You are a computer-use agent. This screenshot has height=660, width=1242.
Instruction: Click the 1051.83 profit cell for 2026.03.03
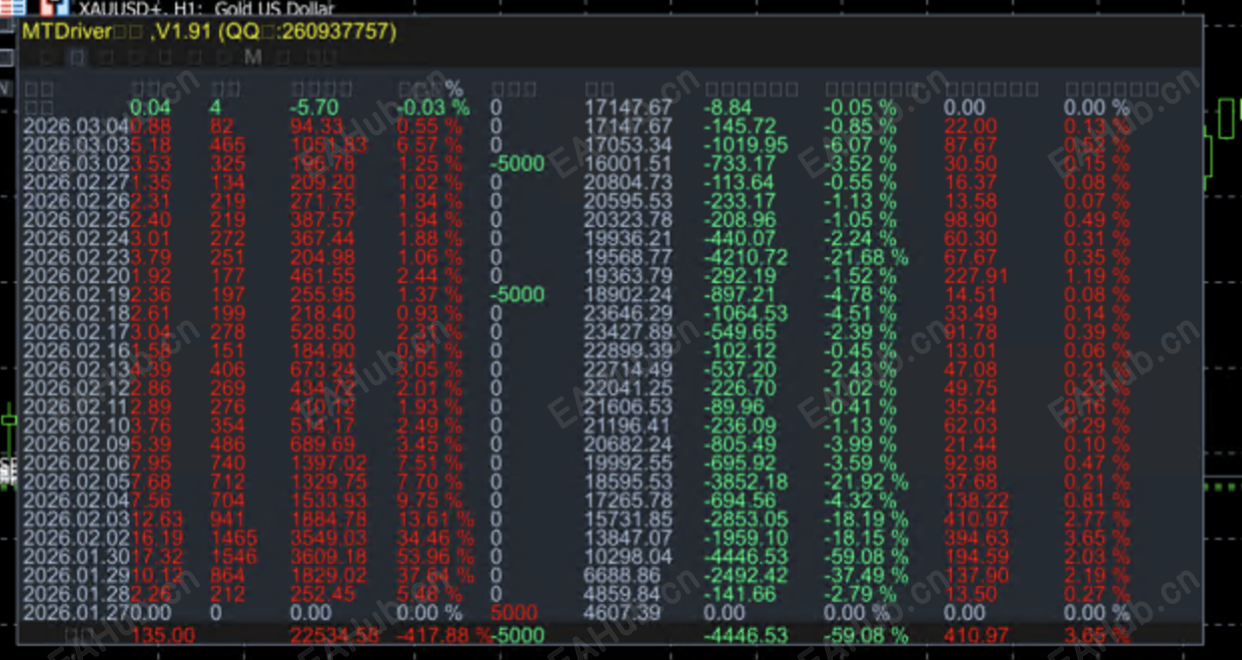(x=329, y=145)
